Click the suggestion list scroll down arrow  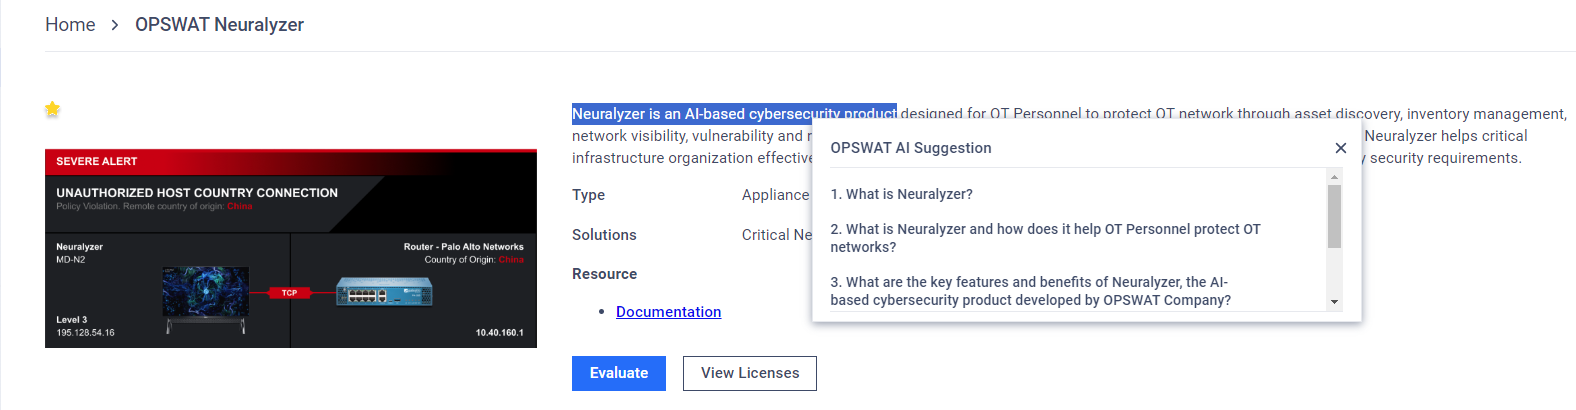[x=1334, y=302]
